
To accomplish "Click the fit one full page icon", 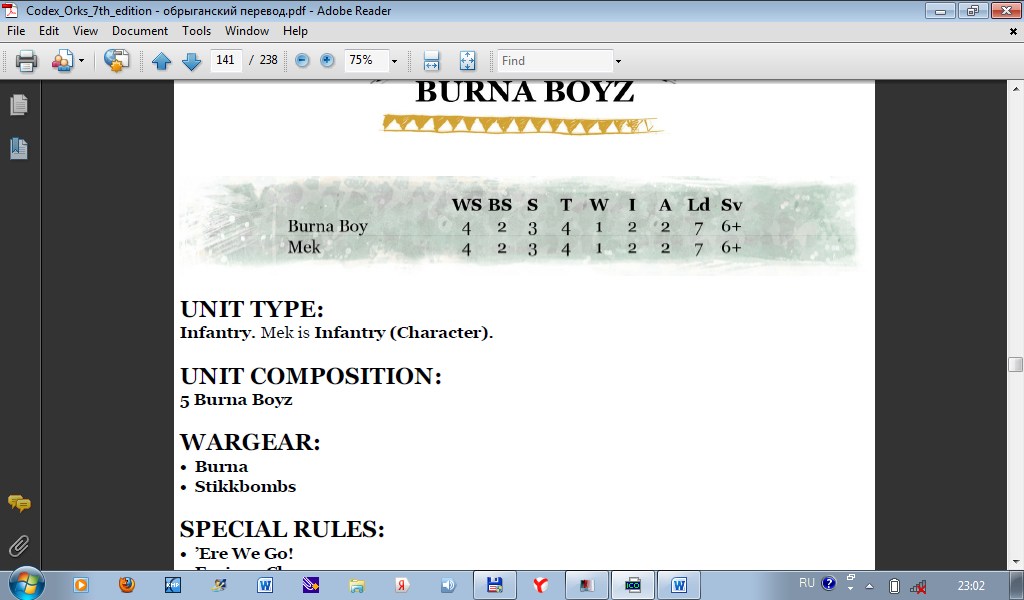I will pos(468,61).
